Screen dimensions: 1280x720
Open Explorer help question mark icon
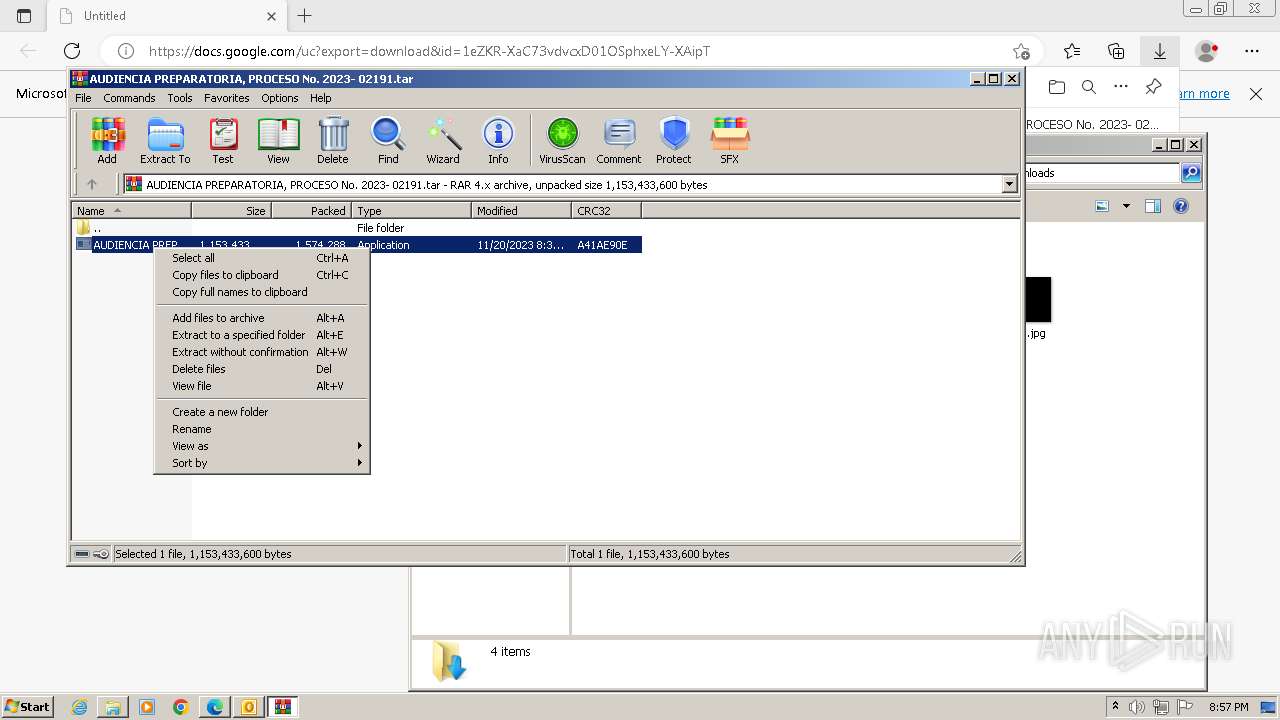tap(1181, 206)
